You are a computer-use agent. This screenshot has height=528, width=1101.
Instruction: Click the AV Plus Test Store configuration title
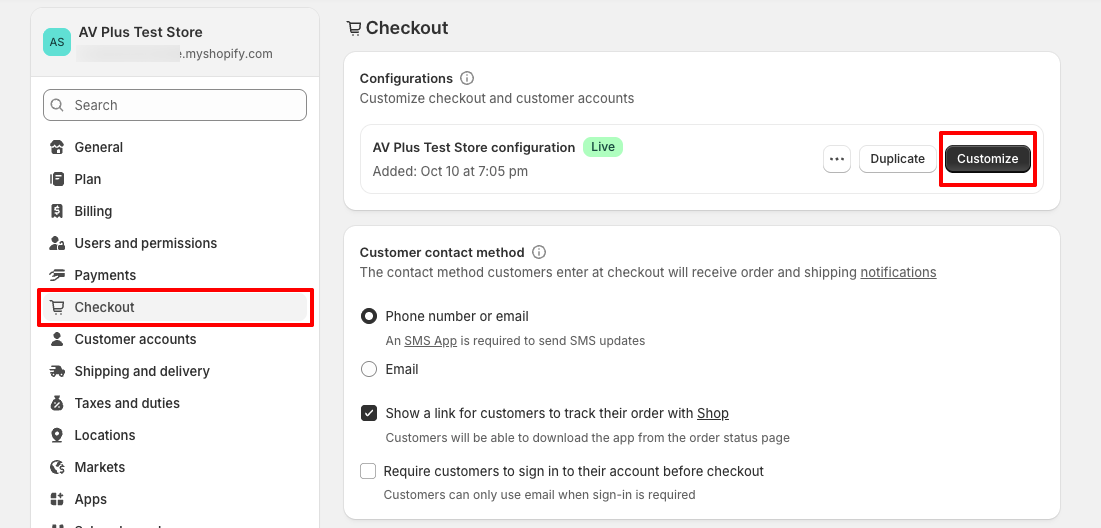coord(474,147)
